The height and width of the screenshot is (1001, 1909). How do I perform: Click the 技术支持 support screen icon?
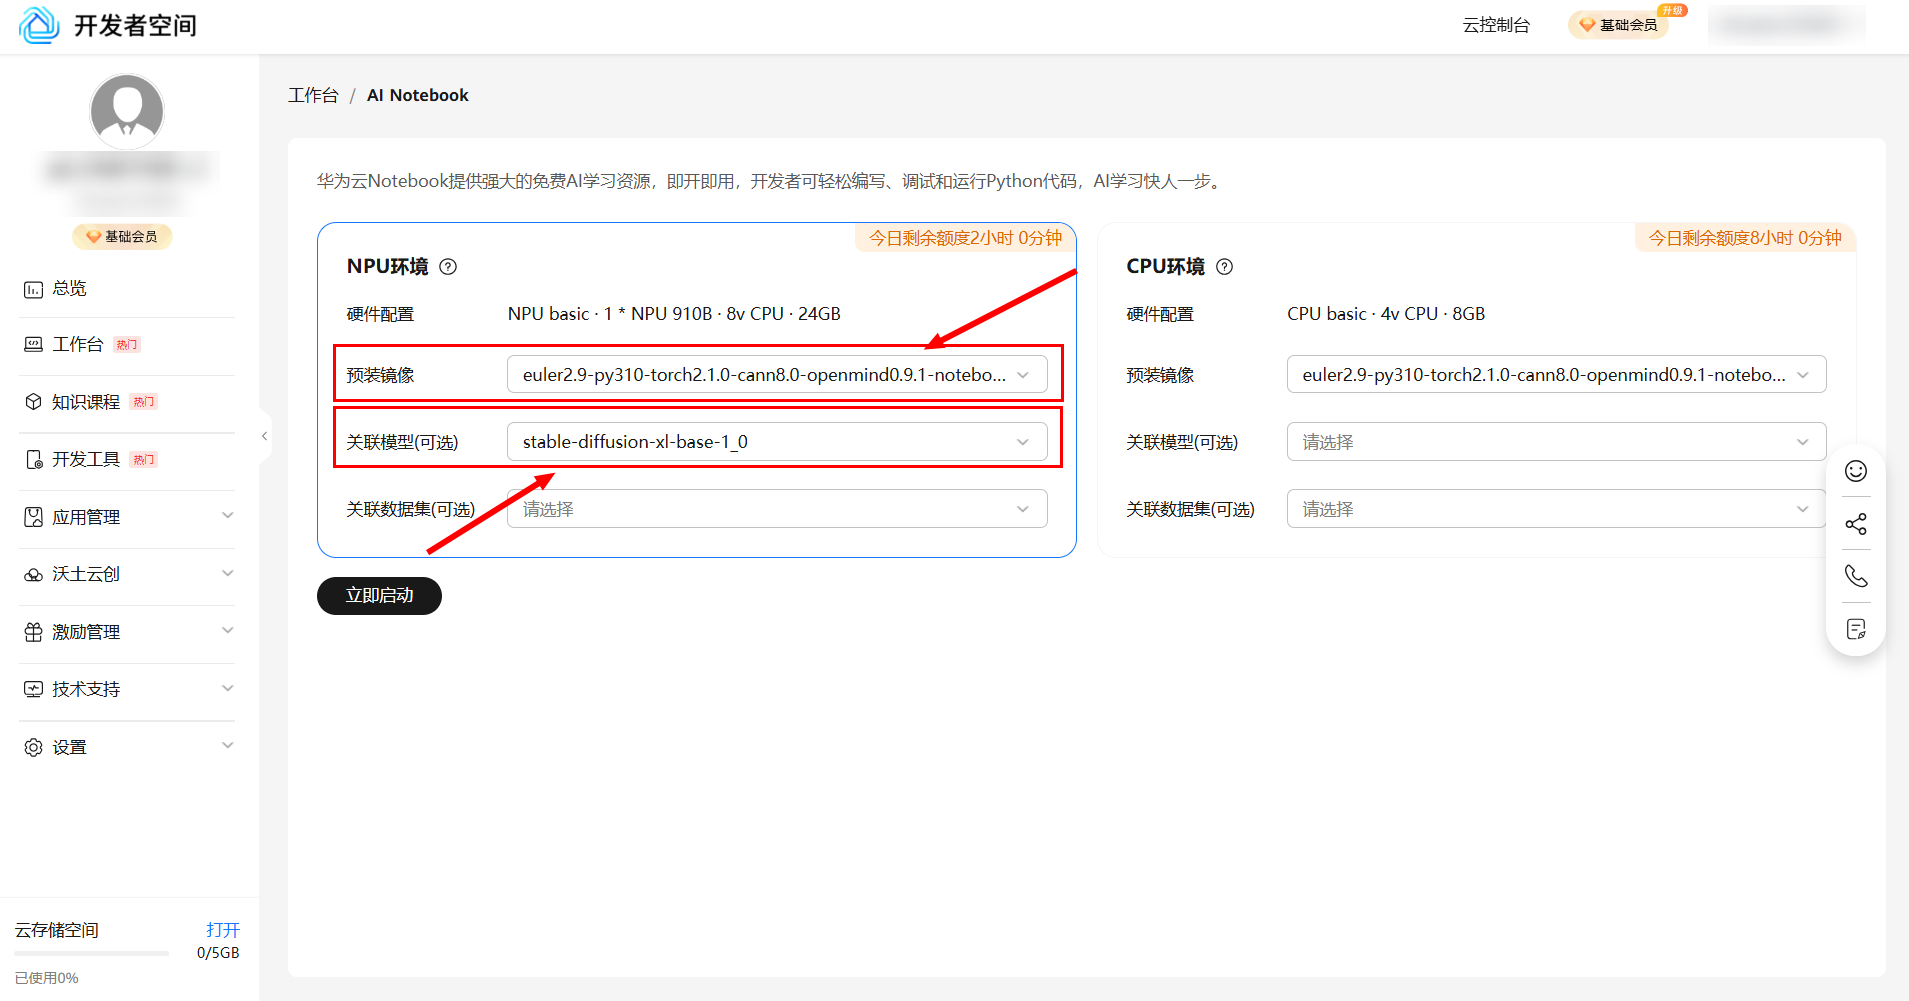(33, 689)
